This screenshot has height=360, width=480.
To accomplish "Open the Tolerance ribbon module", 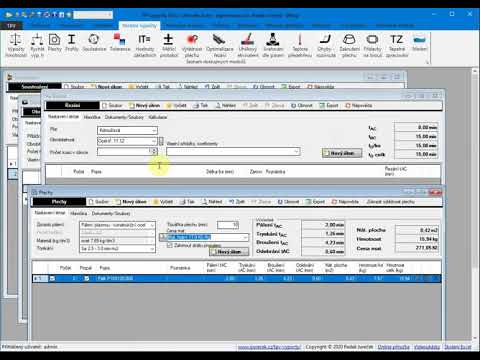I will click(x=120, y=43).
